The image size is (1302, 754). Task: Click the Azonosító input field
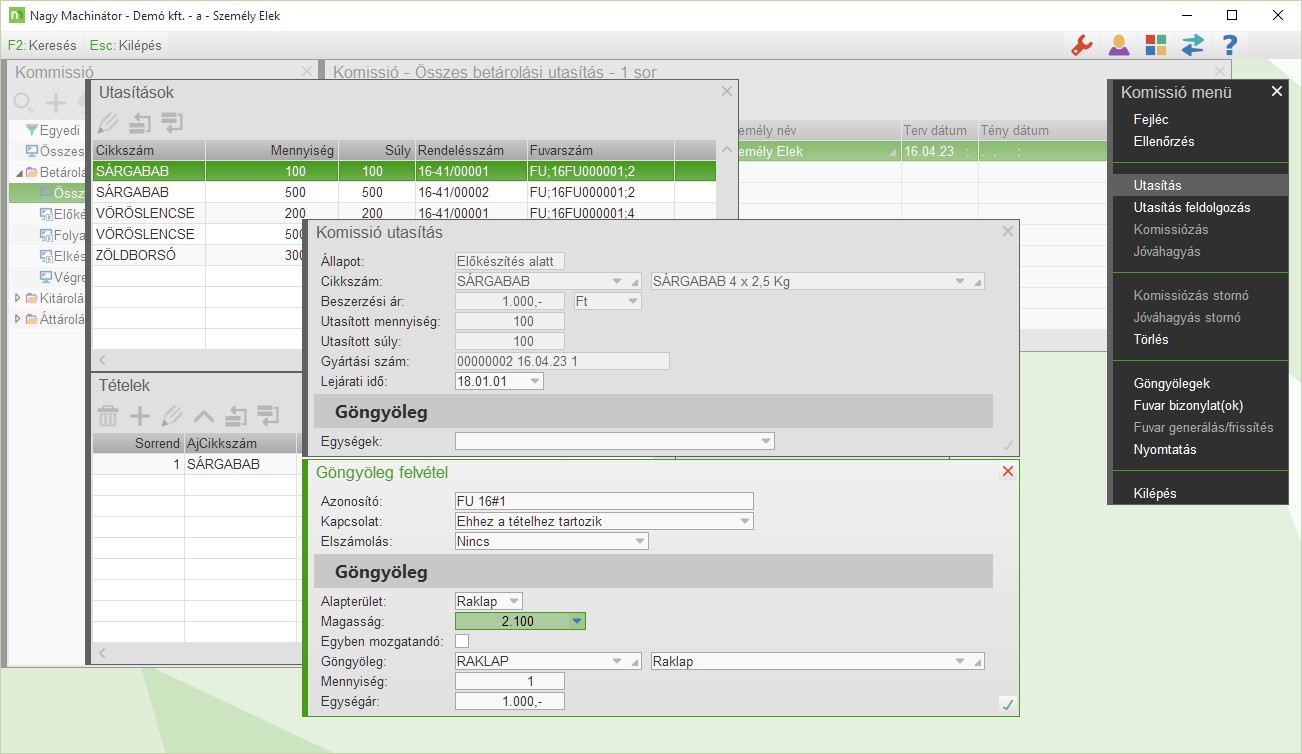click(604, 501)
